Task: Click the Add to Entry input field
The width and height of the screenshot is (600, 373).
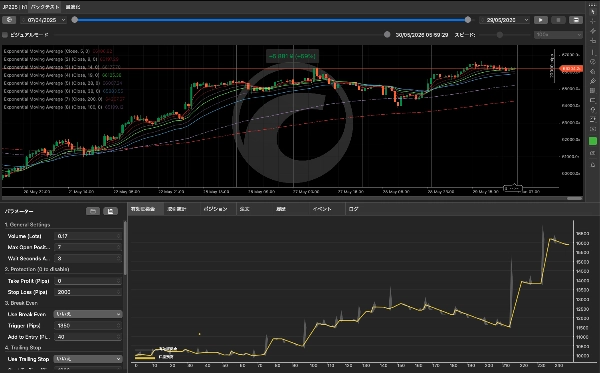Action: click(88, 337)
